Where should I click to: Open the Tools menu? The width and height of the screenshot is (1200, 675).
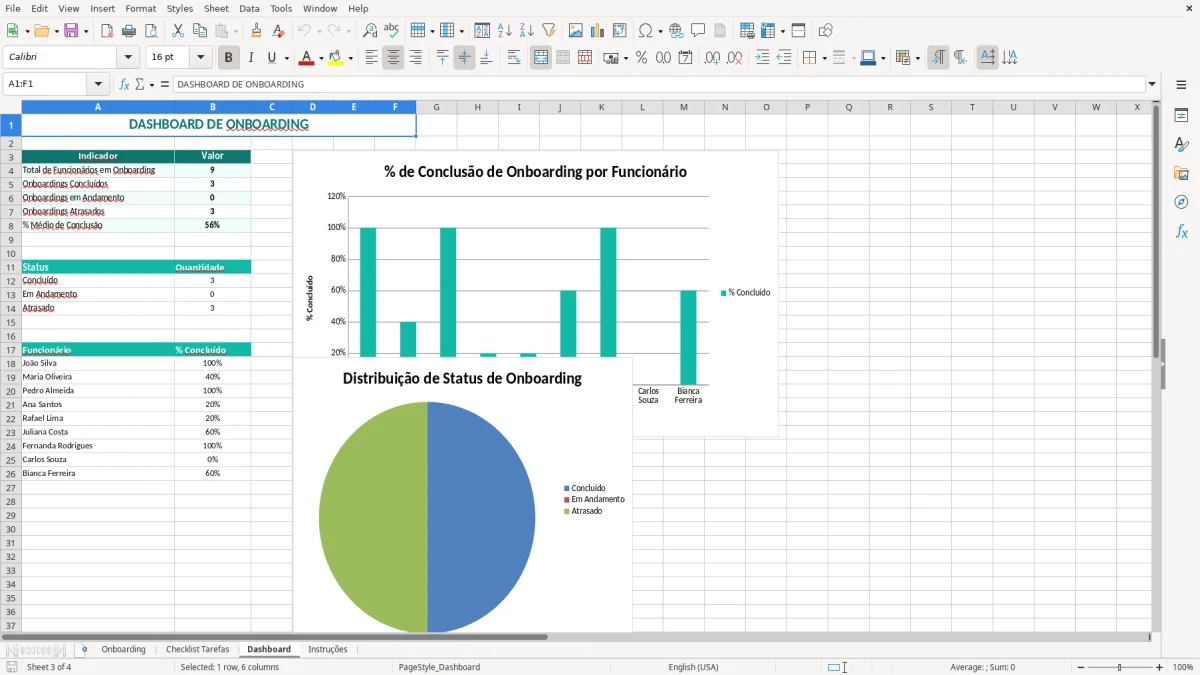point(281,8)
